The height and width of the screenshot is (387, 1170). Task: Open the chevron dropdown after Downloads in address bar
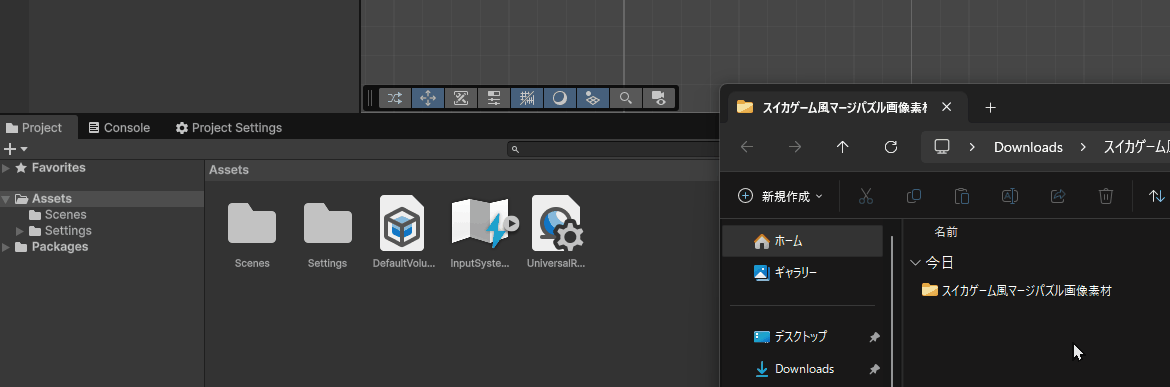coord(1083,147)
